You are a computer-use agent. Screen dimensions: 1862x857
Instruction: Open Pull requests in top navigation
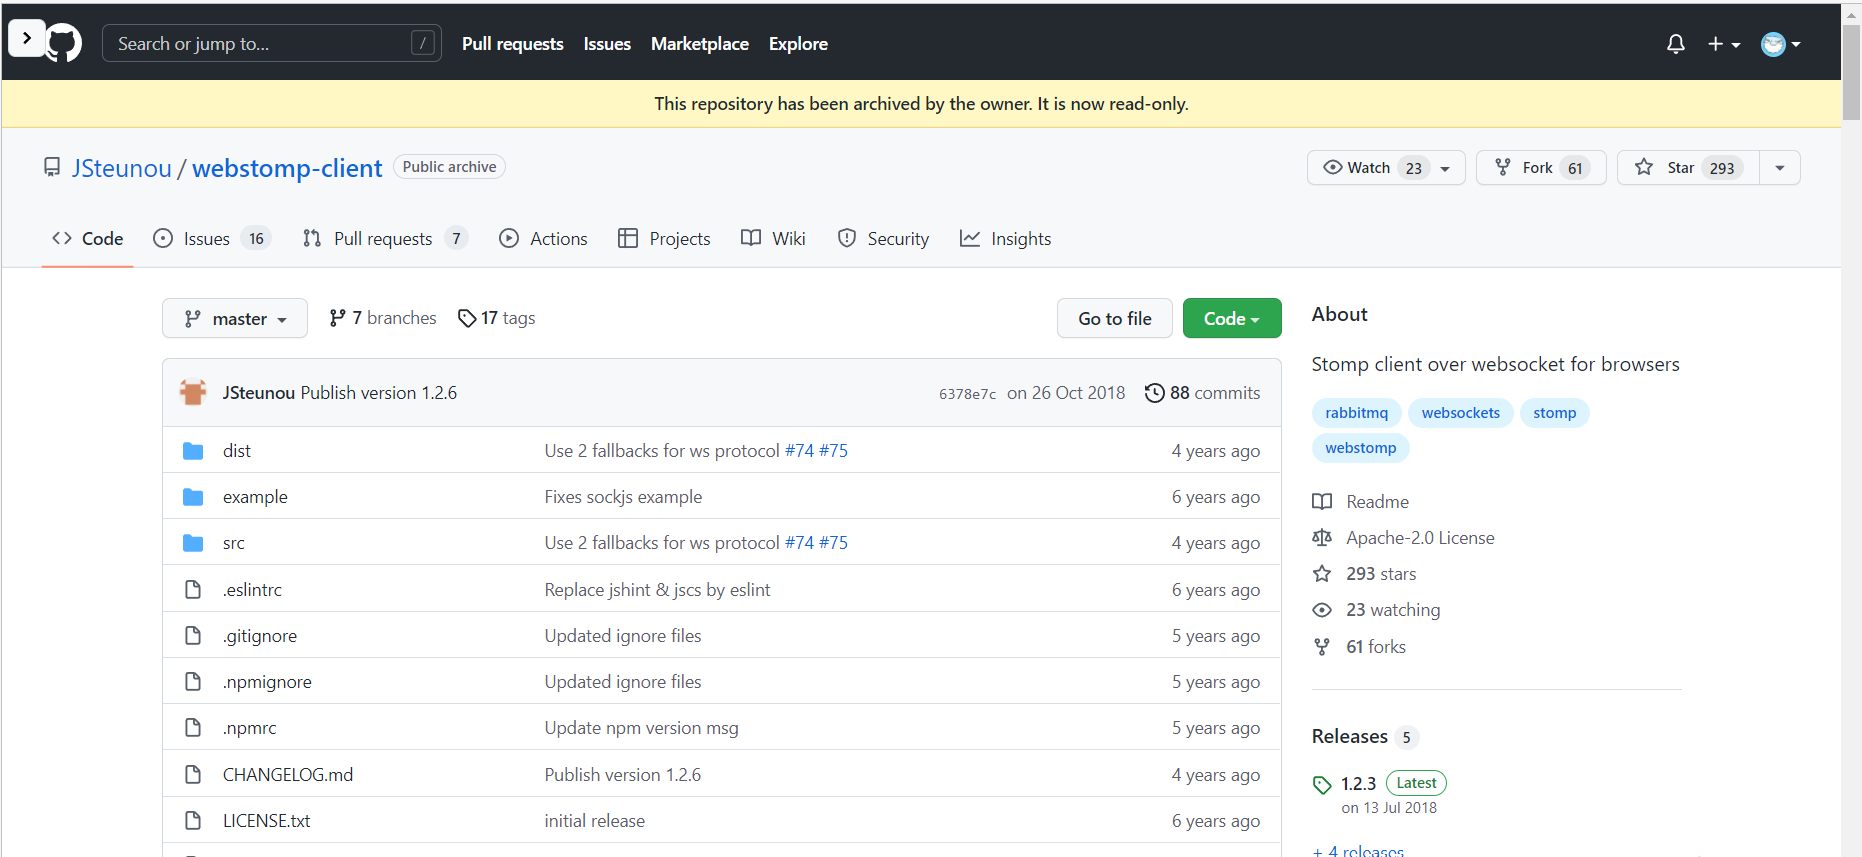[513, 44]
